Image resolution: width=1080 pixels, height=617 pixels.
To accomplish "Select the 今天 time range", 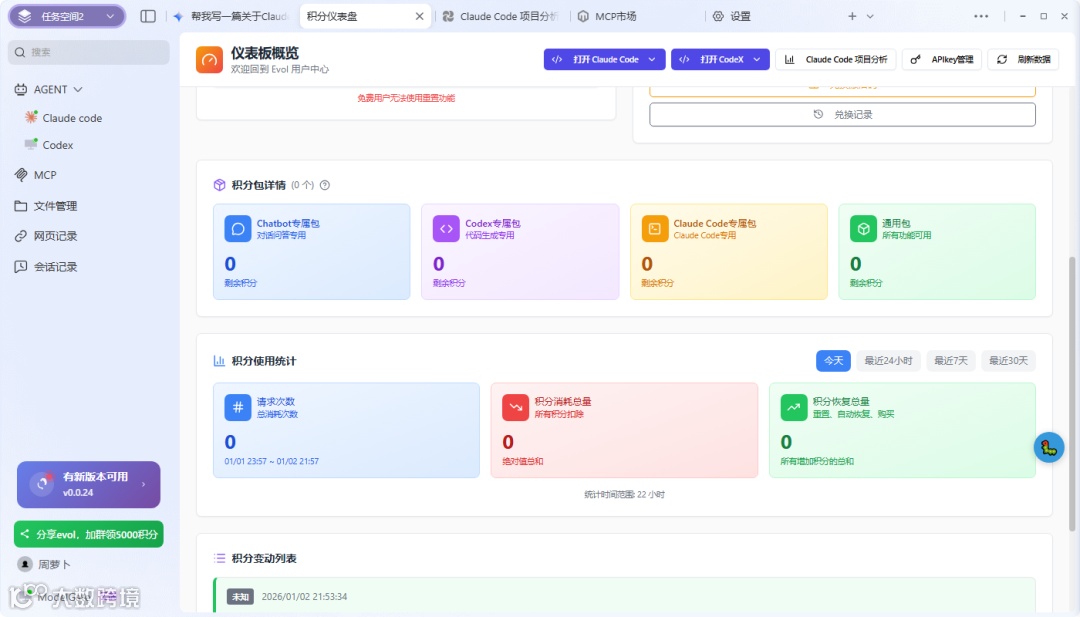I will (833, 360).
